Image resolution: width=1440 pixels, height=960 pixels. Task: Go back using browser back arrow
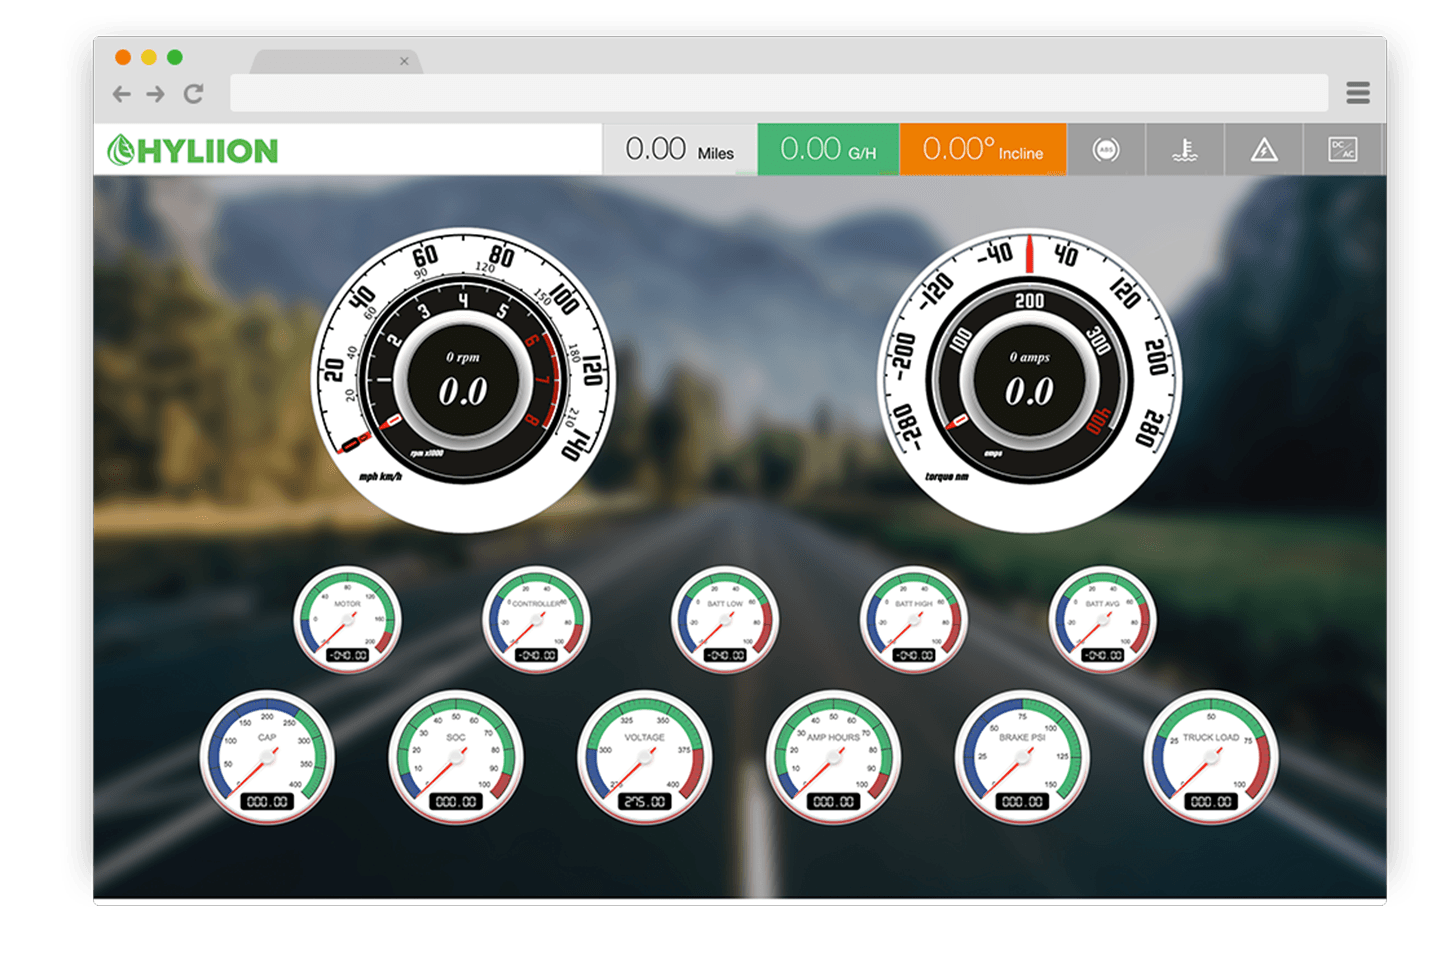(x=122, y=94)
